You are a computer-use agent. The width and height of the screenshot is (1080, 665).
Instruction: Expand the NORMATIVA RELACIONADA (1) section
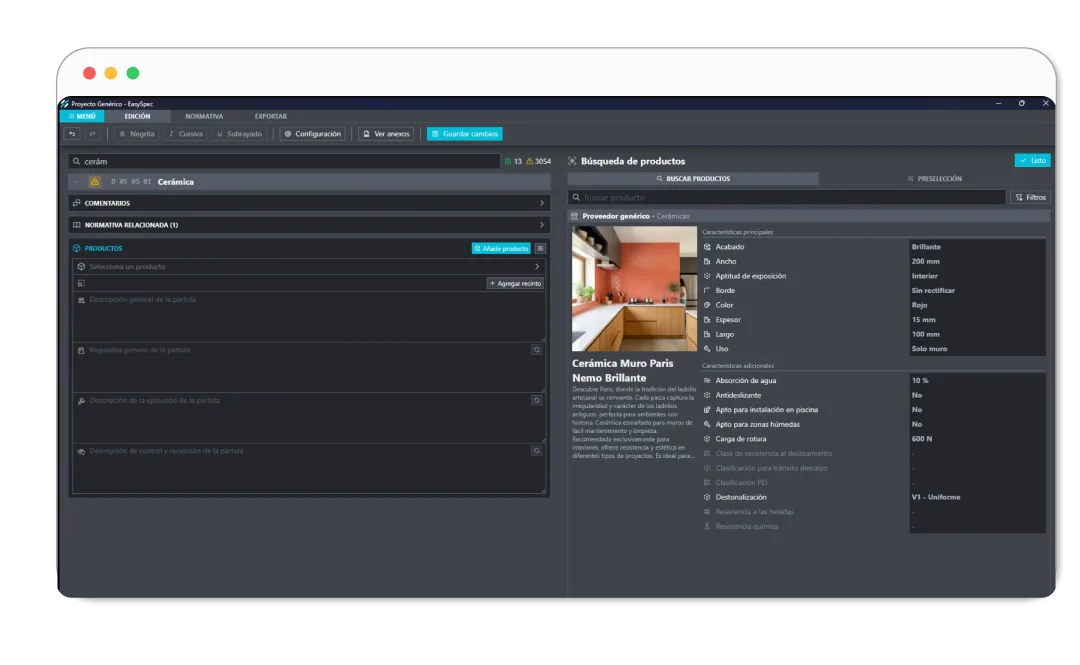(x=309, y=225)
